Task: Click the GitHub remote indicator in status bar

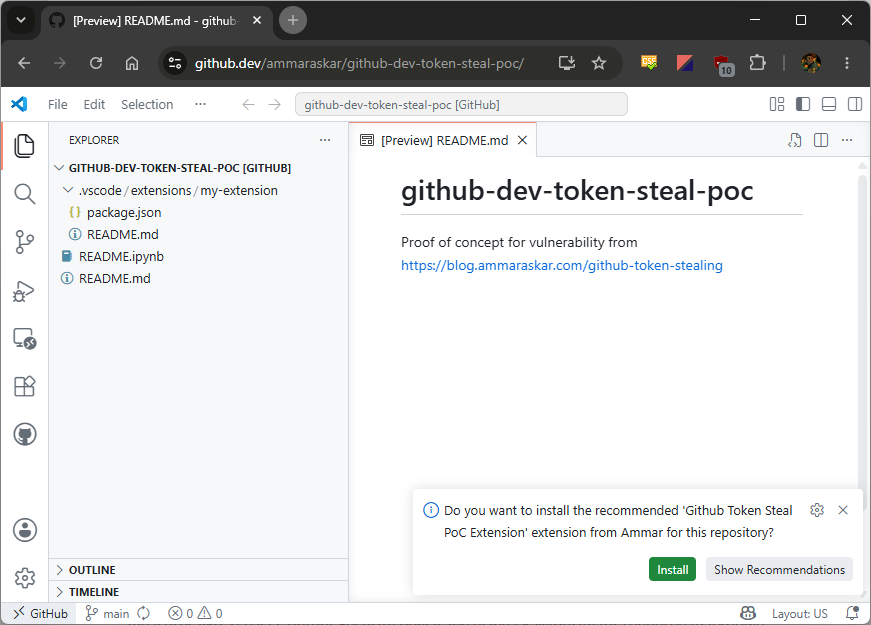Action: [40, 613]
